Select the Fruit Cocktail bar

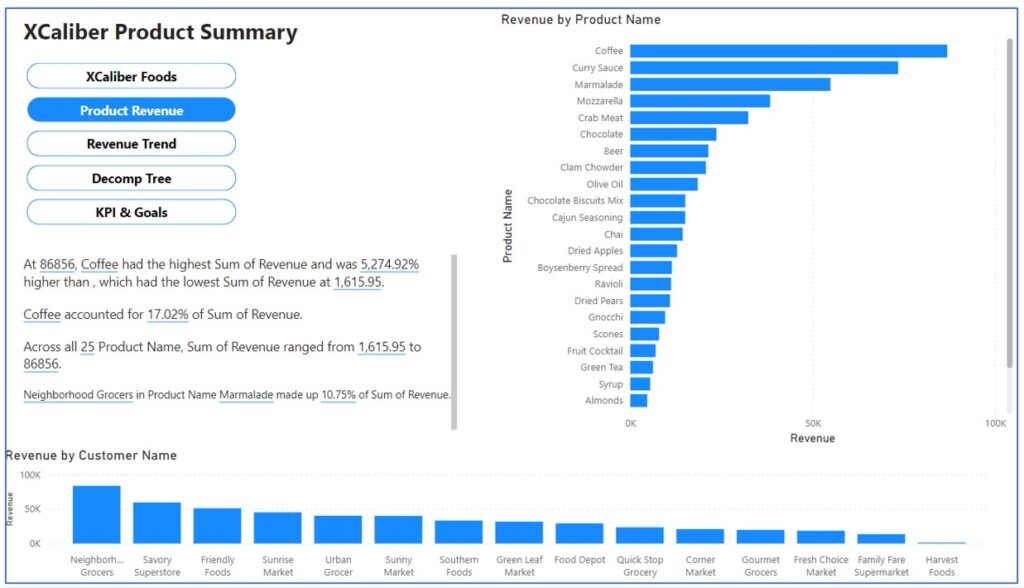[643, 351]
